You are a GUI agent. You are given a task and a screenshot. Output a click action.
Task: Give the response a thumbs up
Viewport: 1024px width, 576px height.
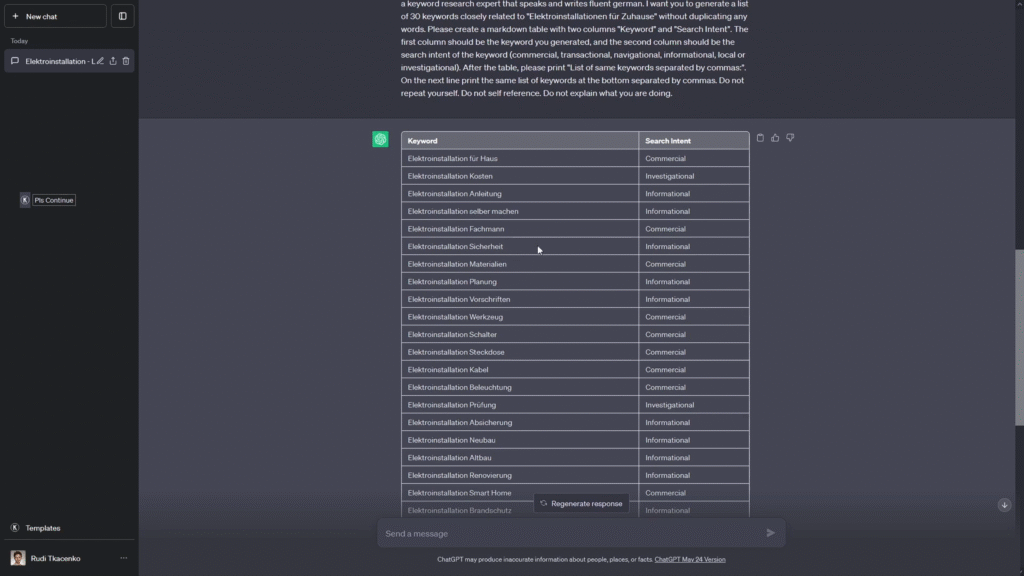click(775, 138)
